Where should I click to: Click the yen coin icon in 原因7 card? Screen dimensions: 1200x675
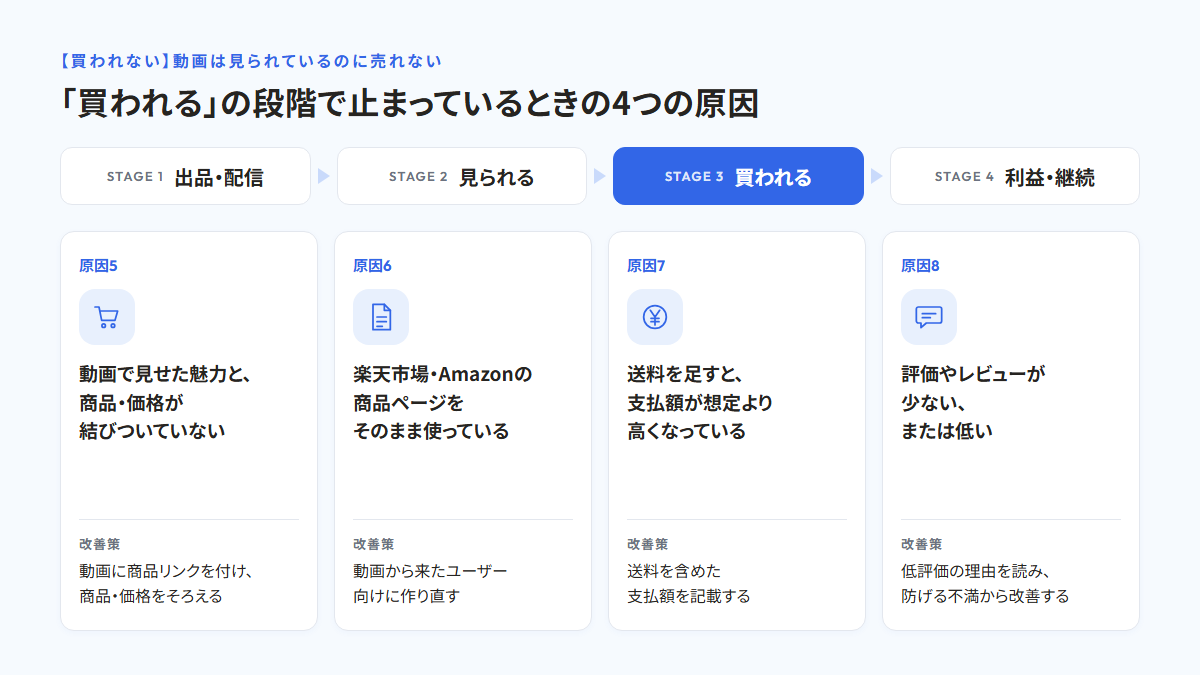(x=655, y=317)
